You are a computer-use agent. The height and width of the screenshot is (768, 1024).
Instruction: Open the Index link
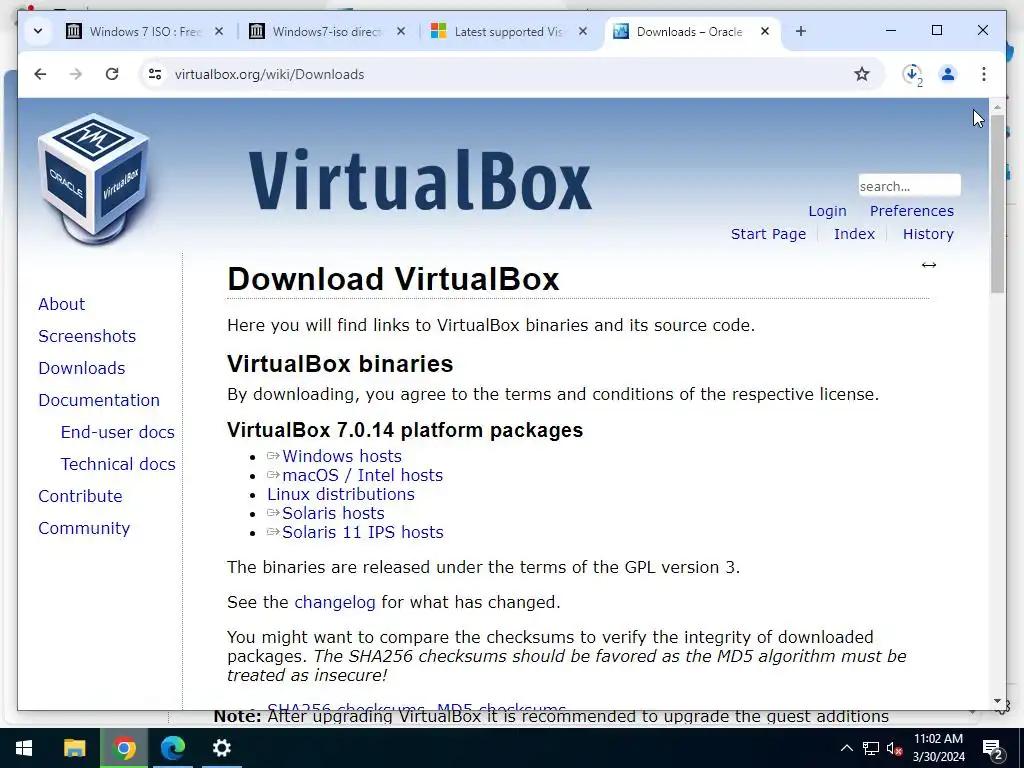854,234
